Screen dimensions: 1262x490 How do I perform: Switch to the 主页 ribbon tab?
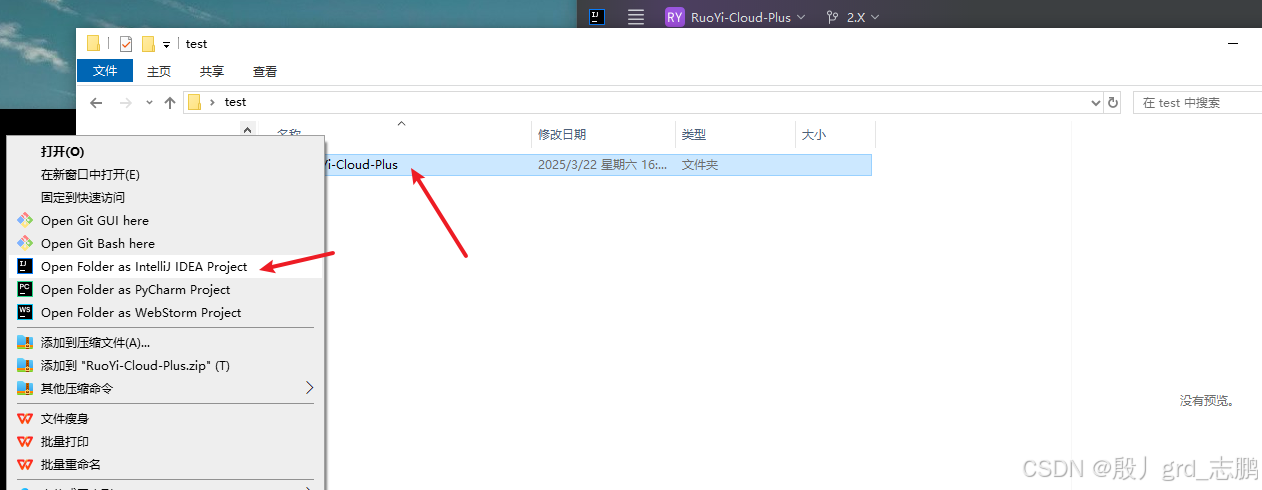coord(159,71)
